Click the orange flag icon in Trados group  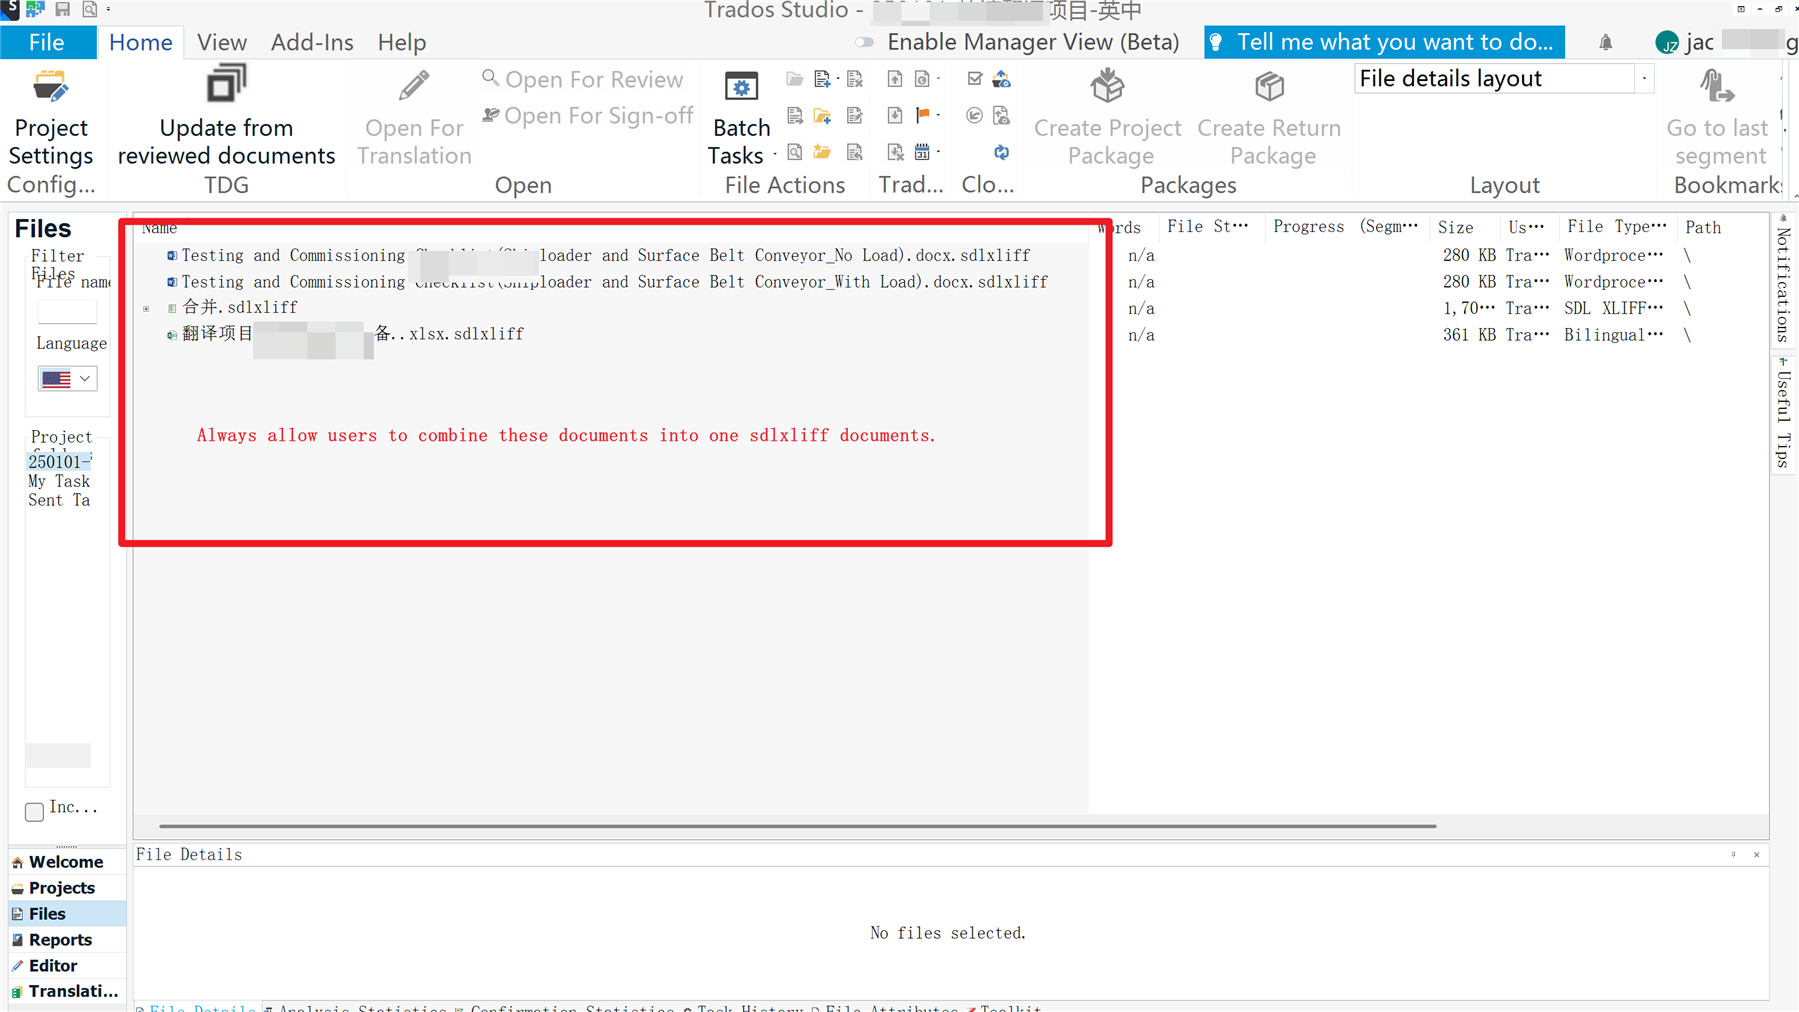925,115
